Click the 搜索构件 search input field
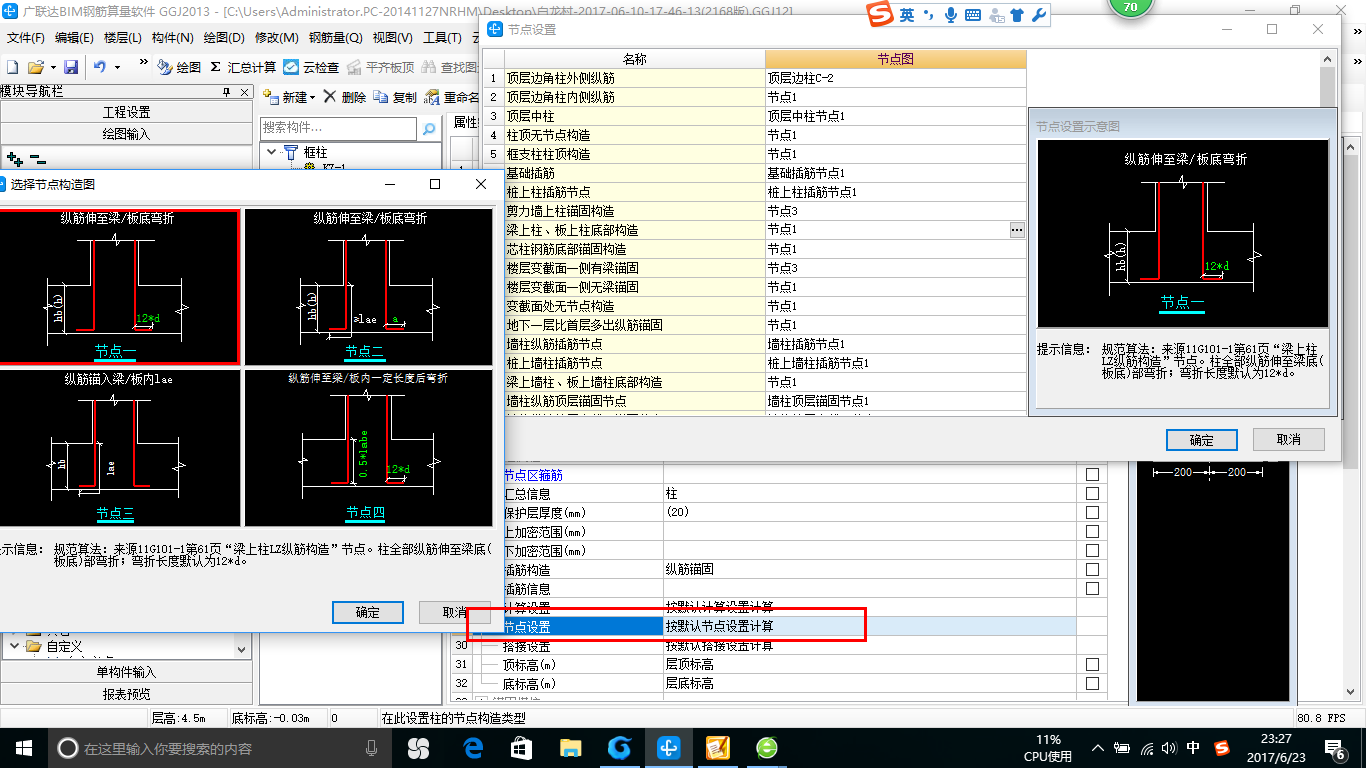Screen dimensions: 1366x768 click(338, 128)
